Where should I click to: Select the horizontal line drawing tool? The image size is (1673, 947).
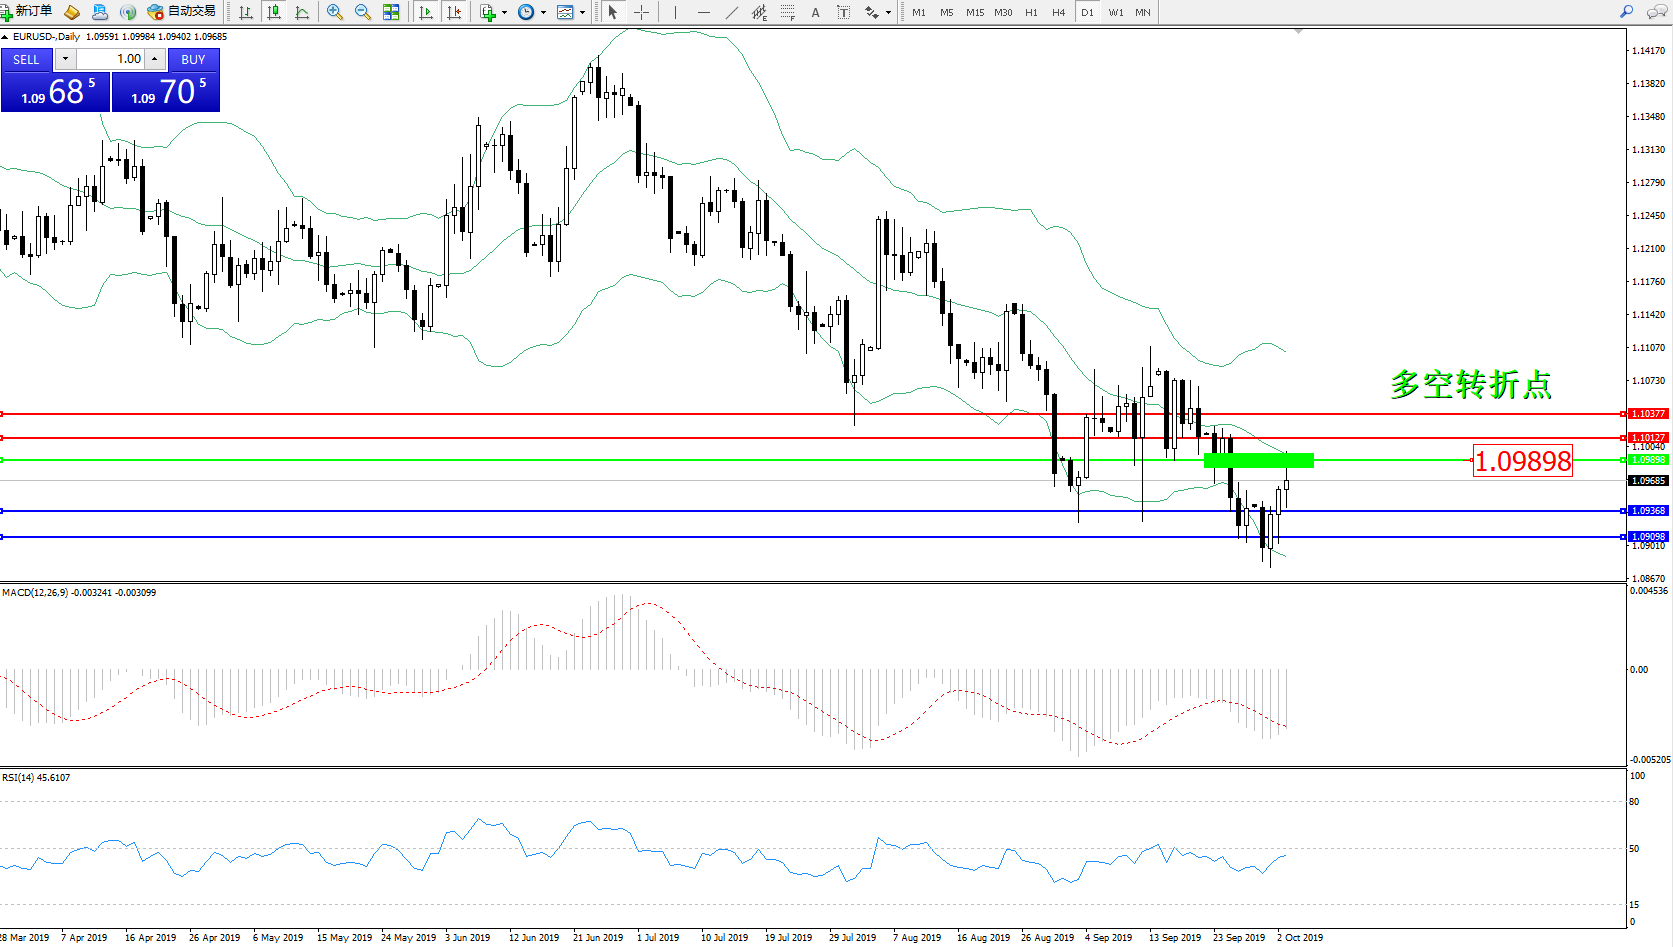point(704,12)
